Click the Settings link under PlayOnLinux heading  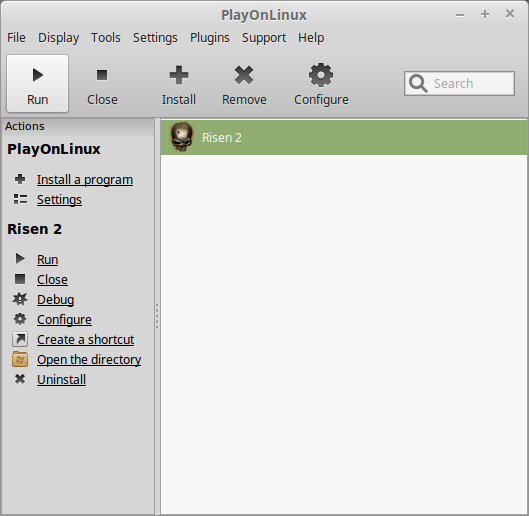[x=59, y=199]
